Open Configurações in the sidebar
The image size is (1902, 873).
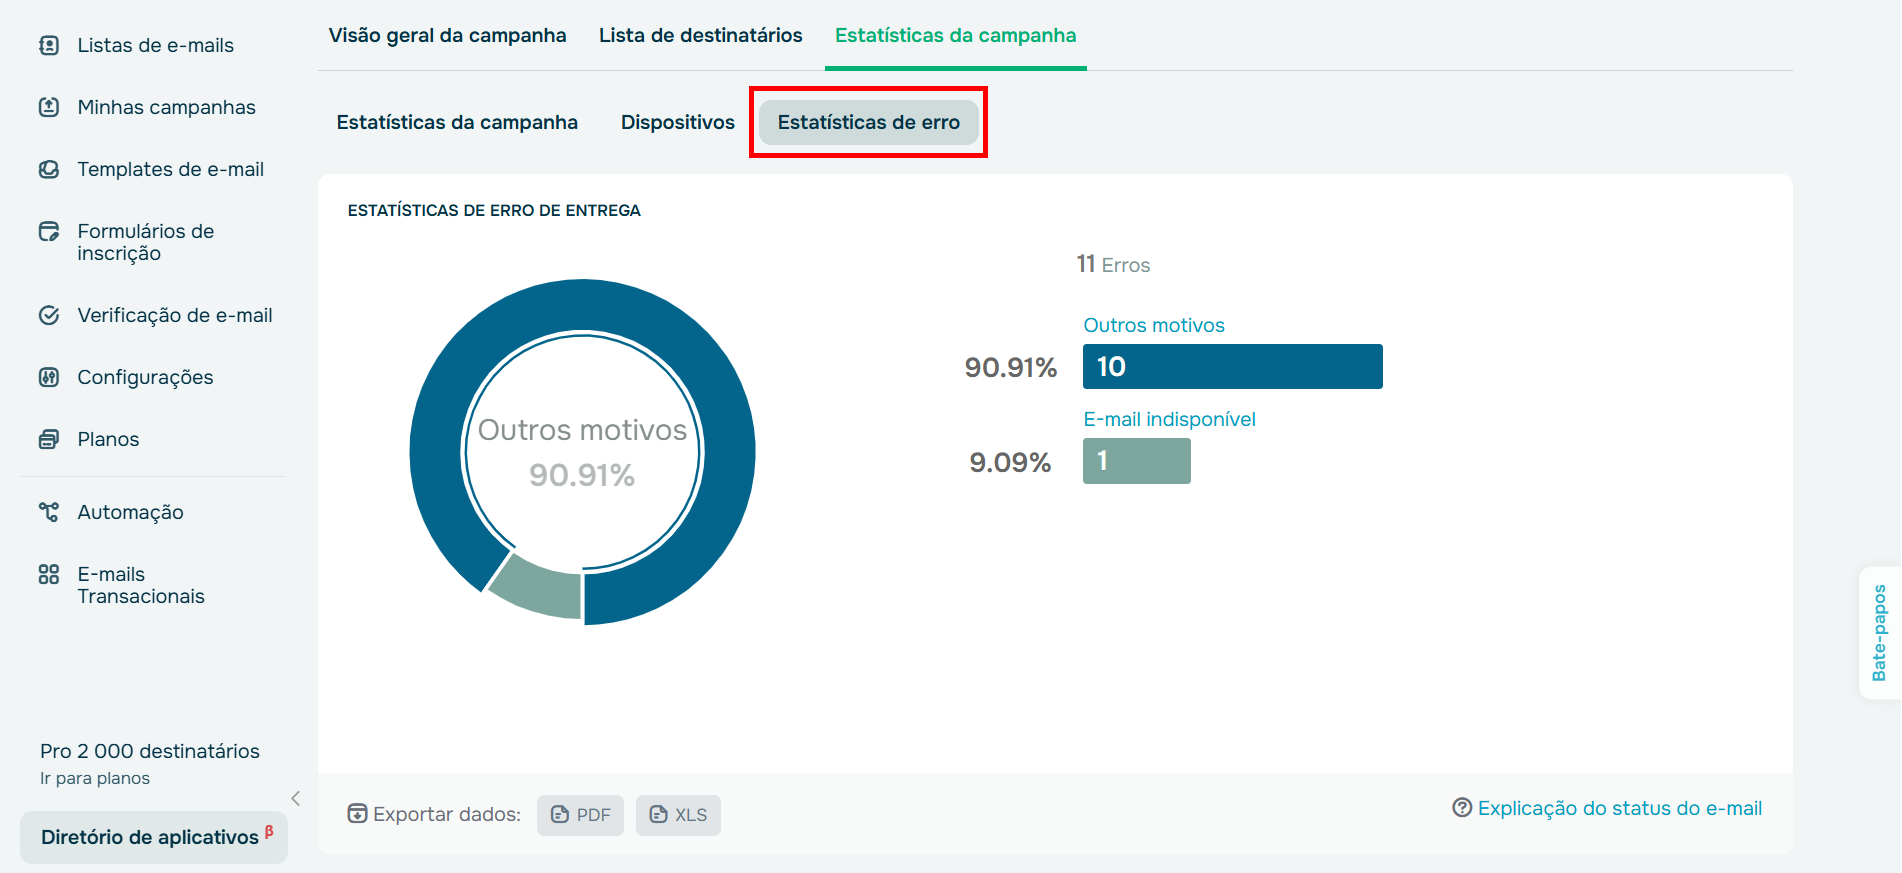(146, 377)
